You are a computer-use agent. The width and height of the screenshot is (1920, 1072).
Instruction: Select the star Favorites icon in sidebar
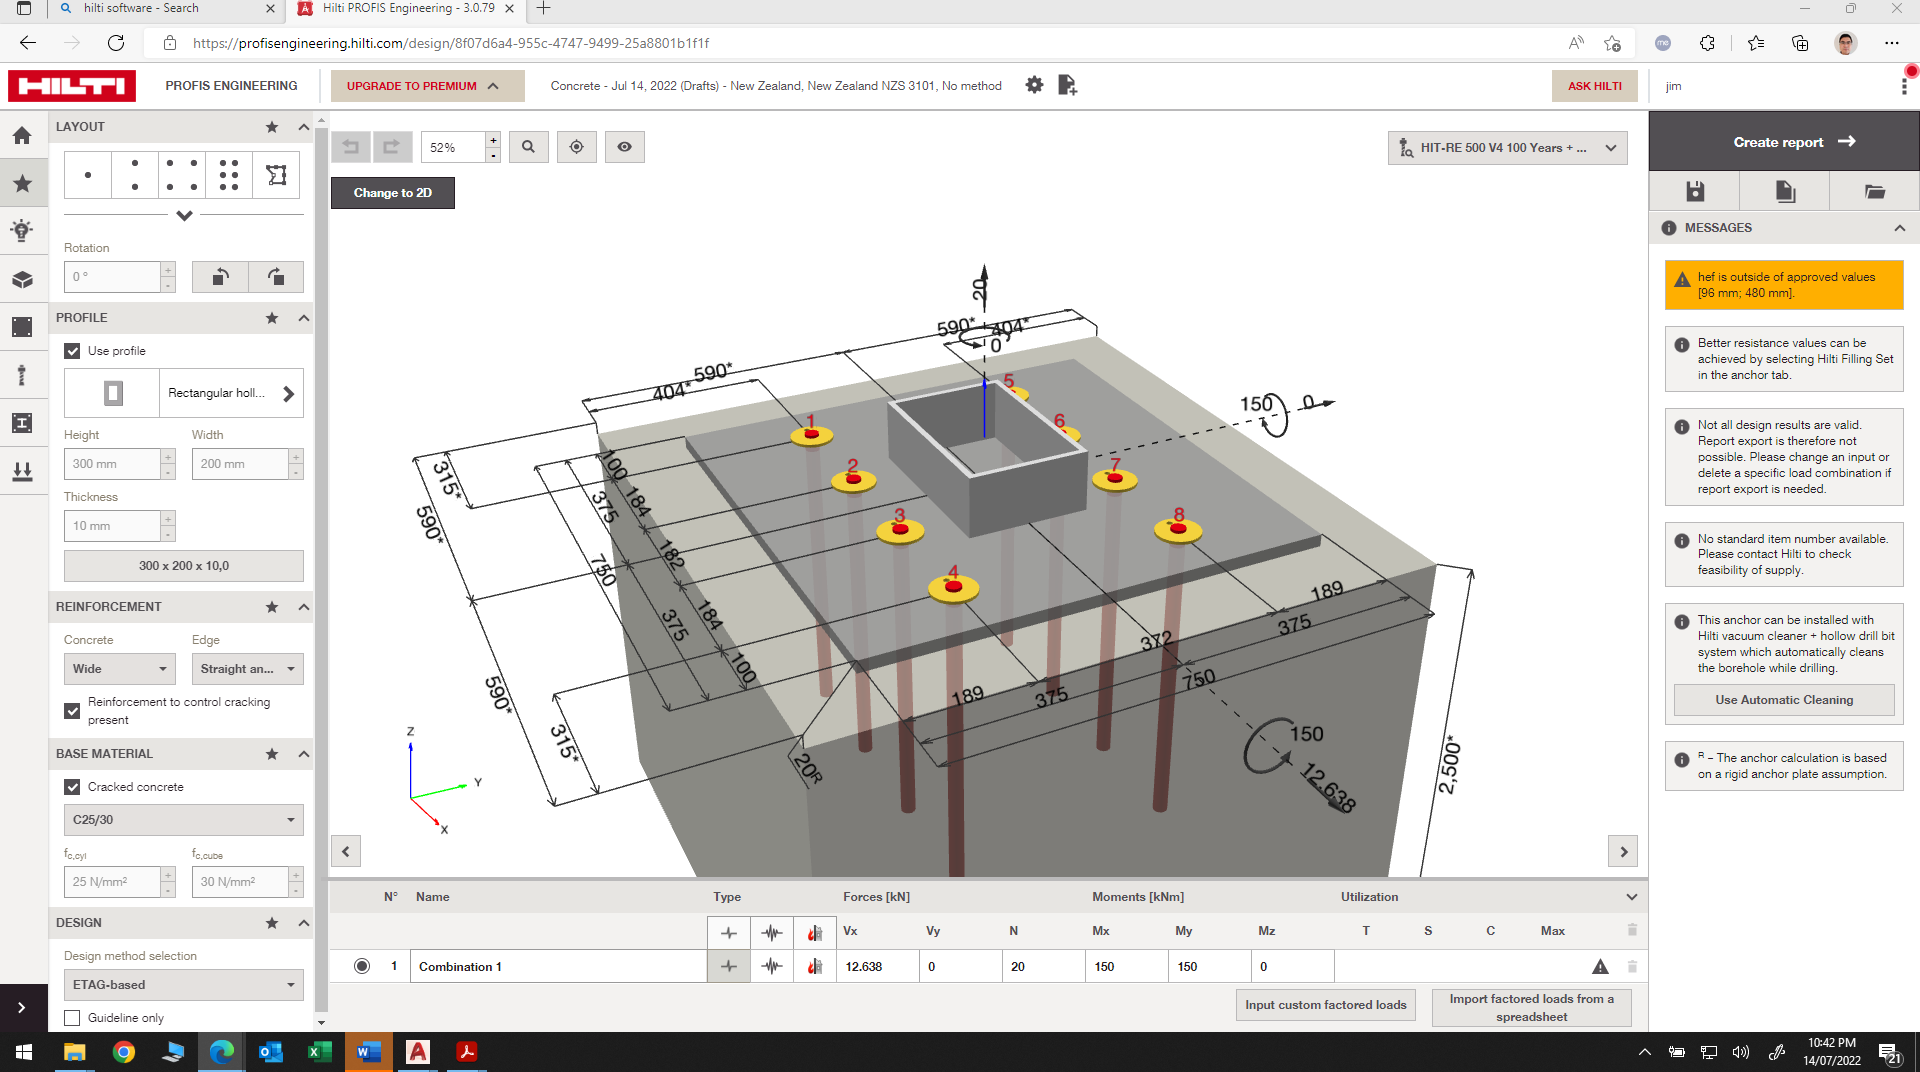pos(24,182)
